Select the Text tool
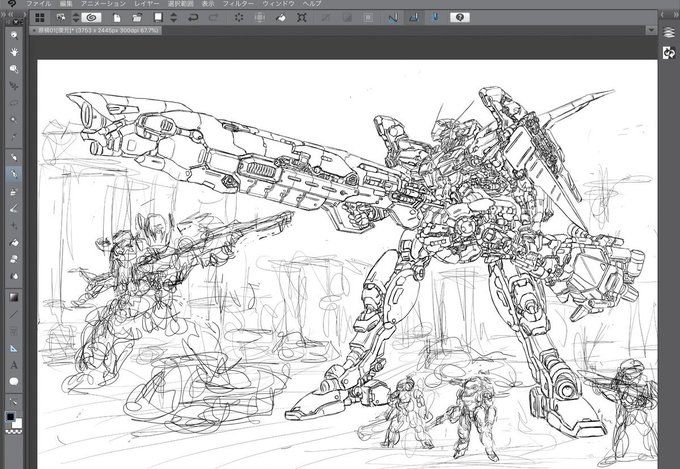Viewport: 680px width, 469px height. (x=14, y=365)
